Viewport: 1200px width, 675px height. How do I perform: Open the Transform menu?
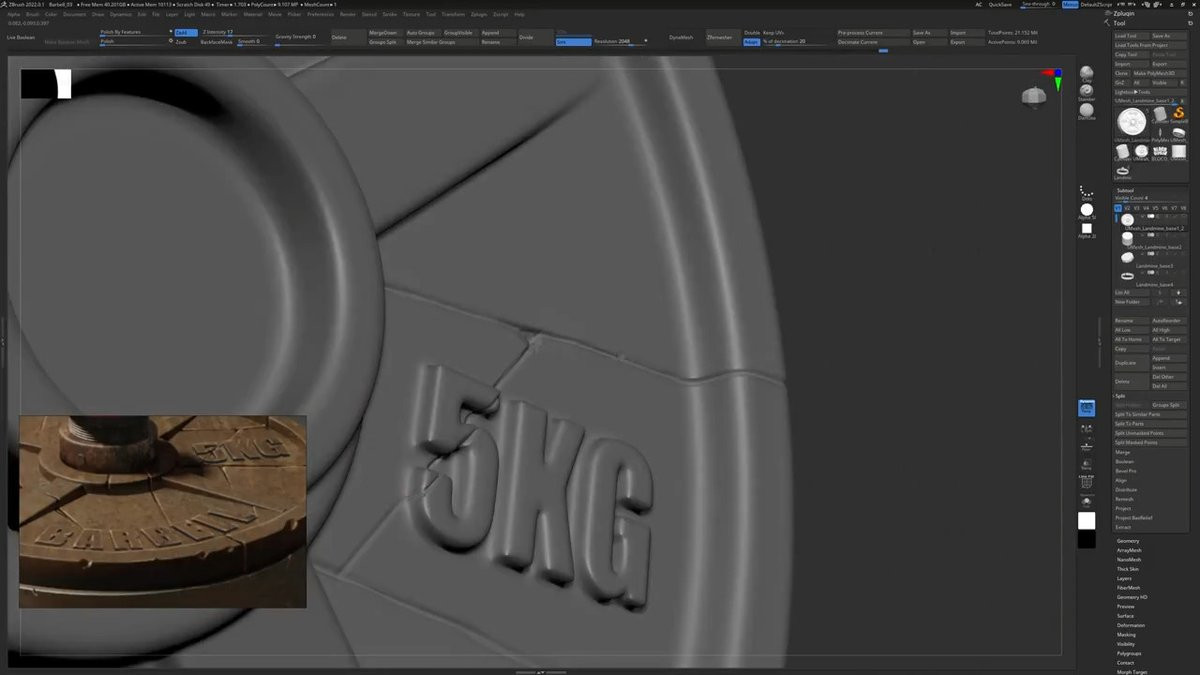(x=453, y=14)
